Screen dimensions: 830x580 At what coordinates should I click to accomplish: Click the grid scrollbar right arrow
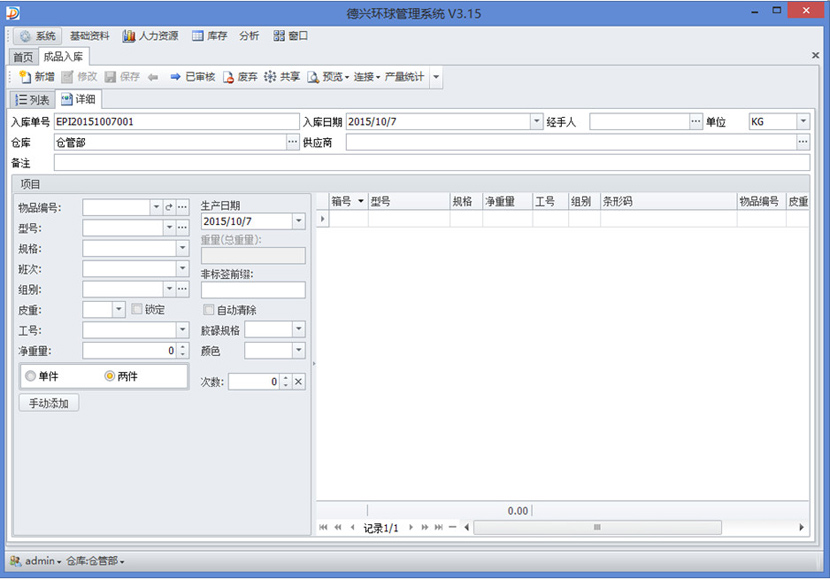pyautogui.click(x=801, y=527)
